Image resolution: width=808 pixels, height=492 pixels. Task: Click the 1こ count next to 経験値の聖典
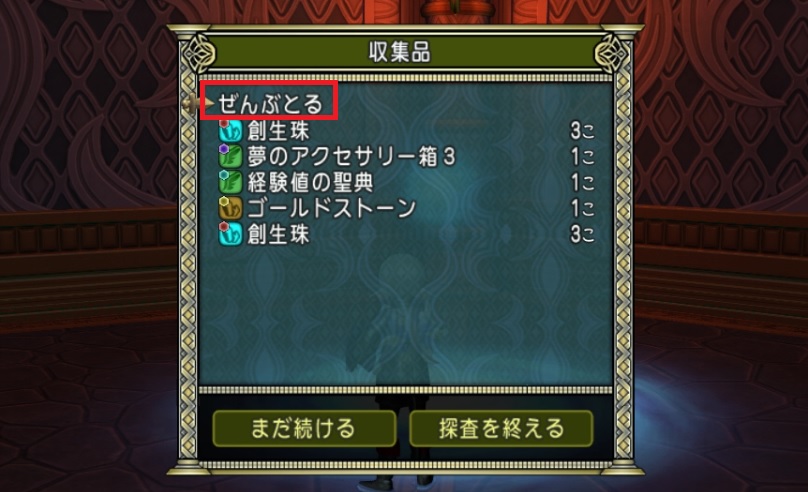[582, 182]
